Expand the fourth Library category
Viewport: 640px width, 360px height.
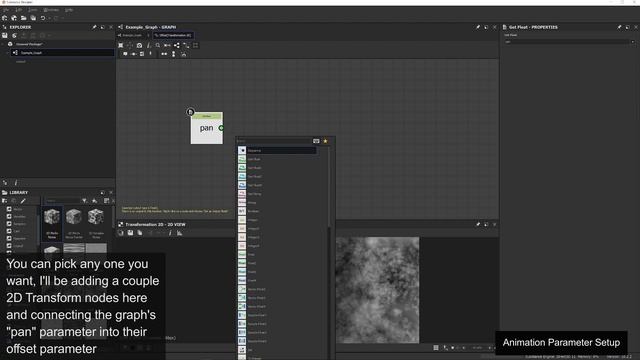click(9, 231)
